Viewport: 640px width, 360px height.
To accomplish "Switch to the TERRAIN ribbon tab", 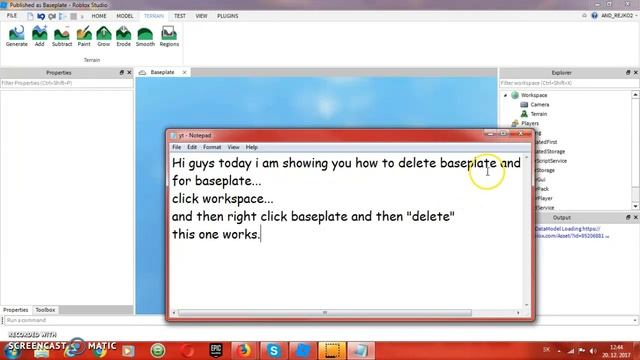I will pyautogui.click(x=154, y=16).
